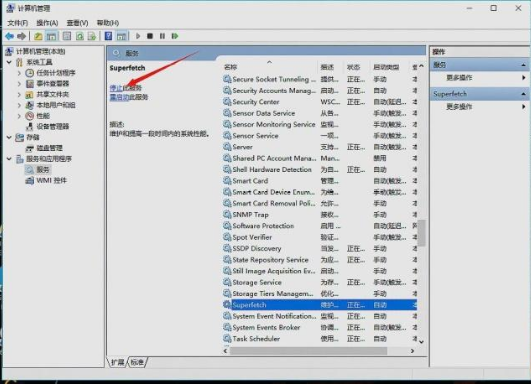Select 设备管理器 in the tree
The height and width of the screenshot is (384, 531).
click(x=52, y=126)
